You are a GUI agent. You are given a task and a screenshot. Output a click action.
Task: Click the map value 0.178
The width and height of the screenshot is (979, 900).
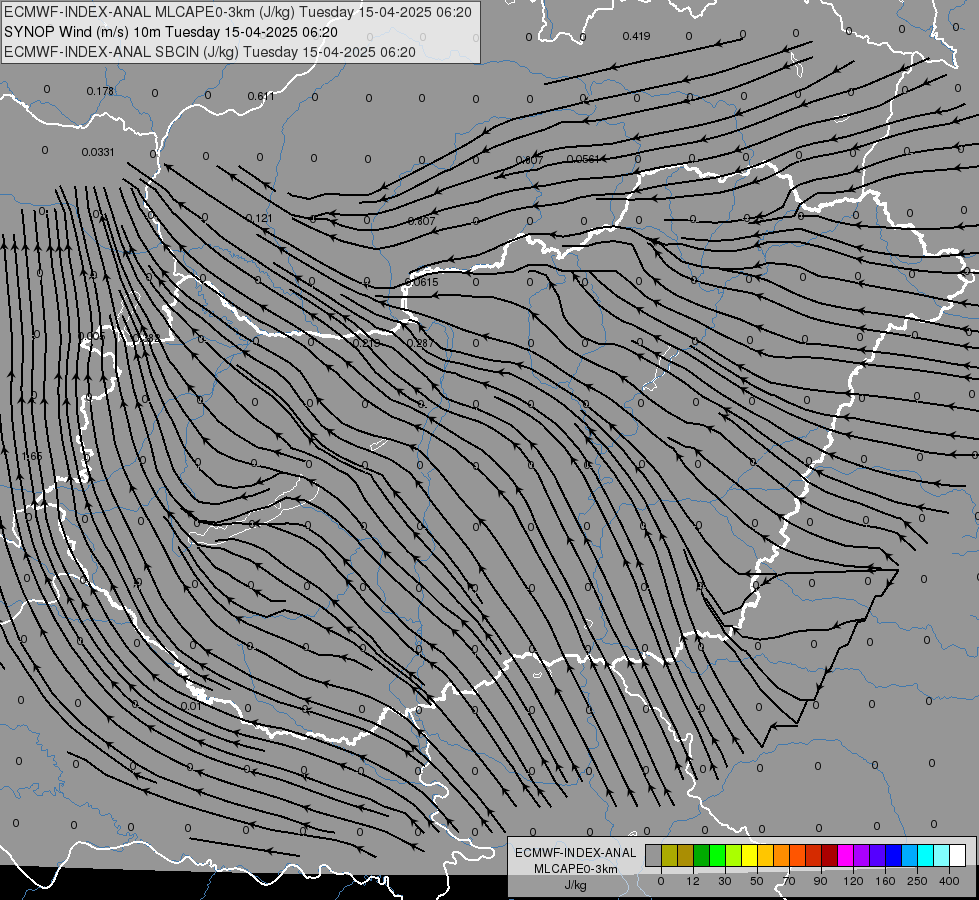point(100,91)
